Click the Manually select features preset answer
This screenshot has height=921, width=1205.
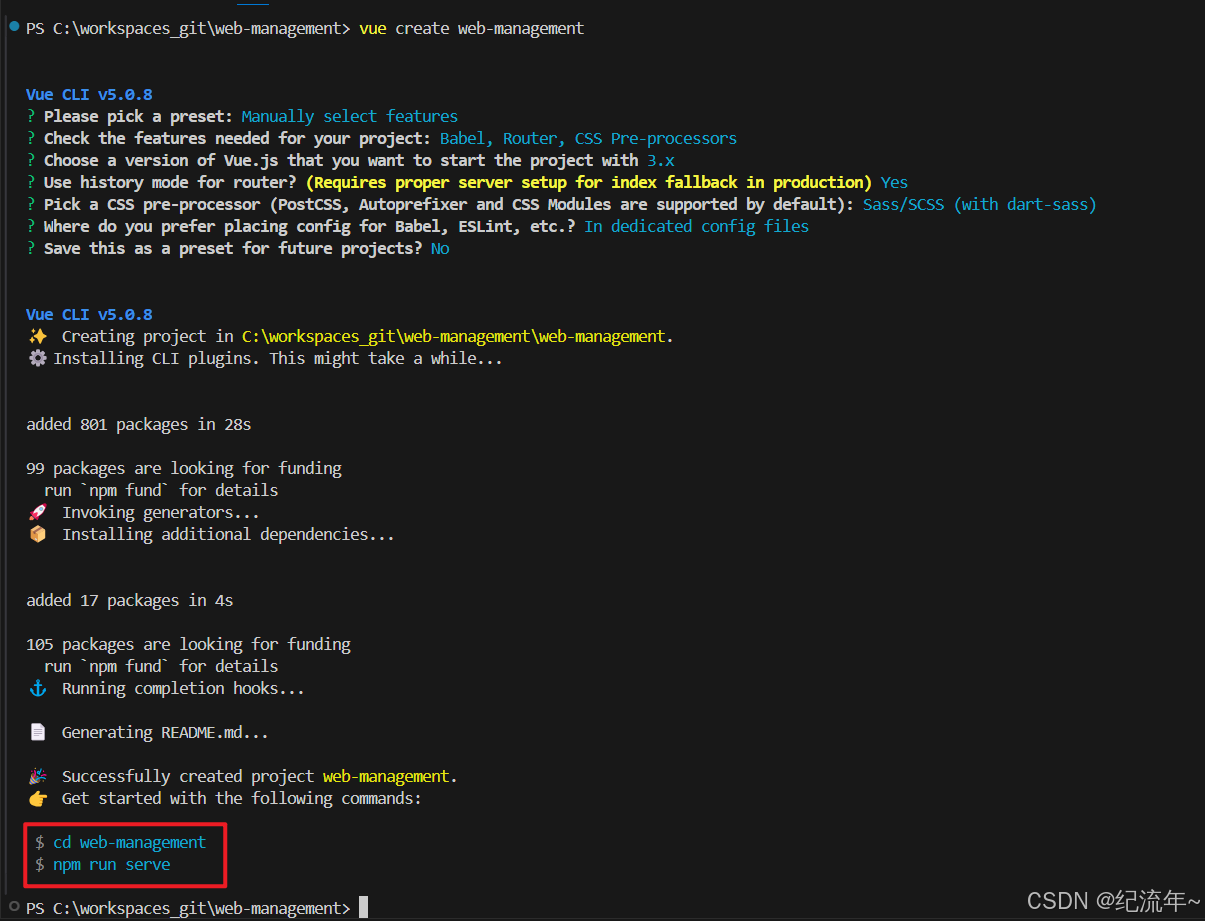(348, 116)
